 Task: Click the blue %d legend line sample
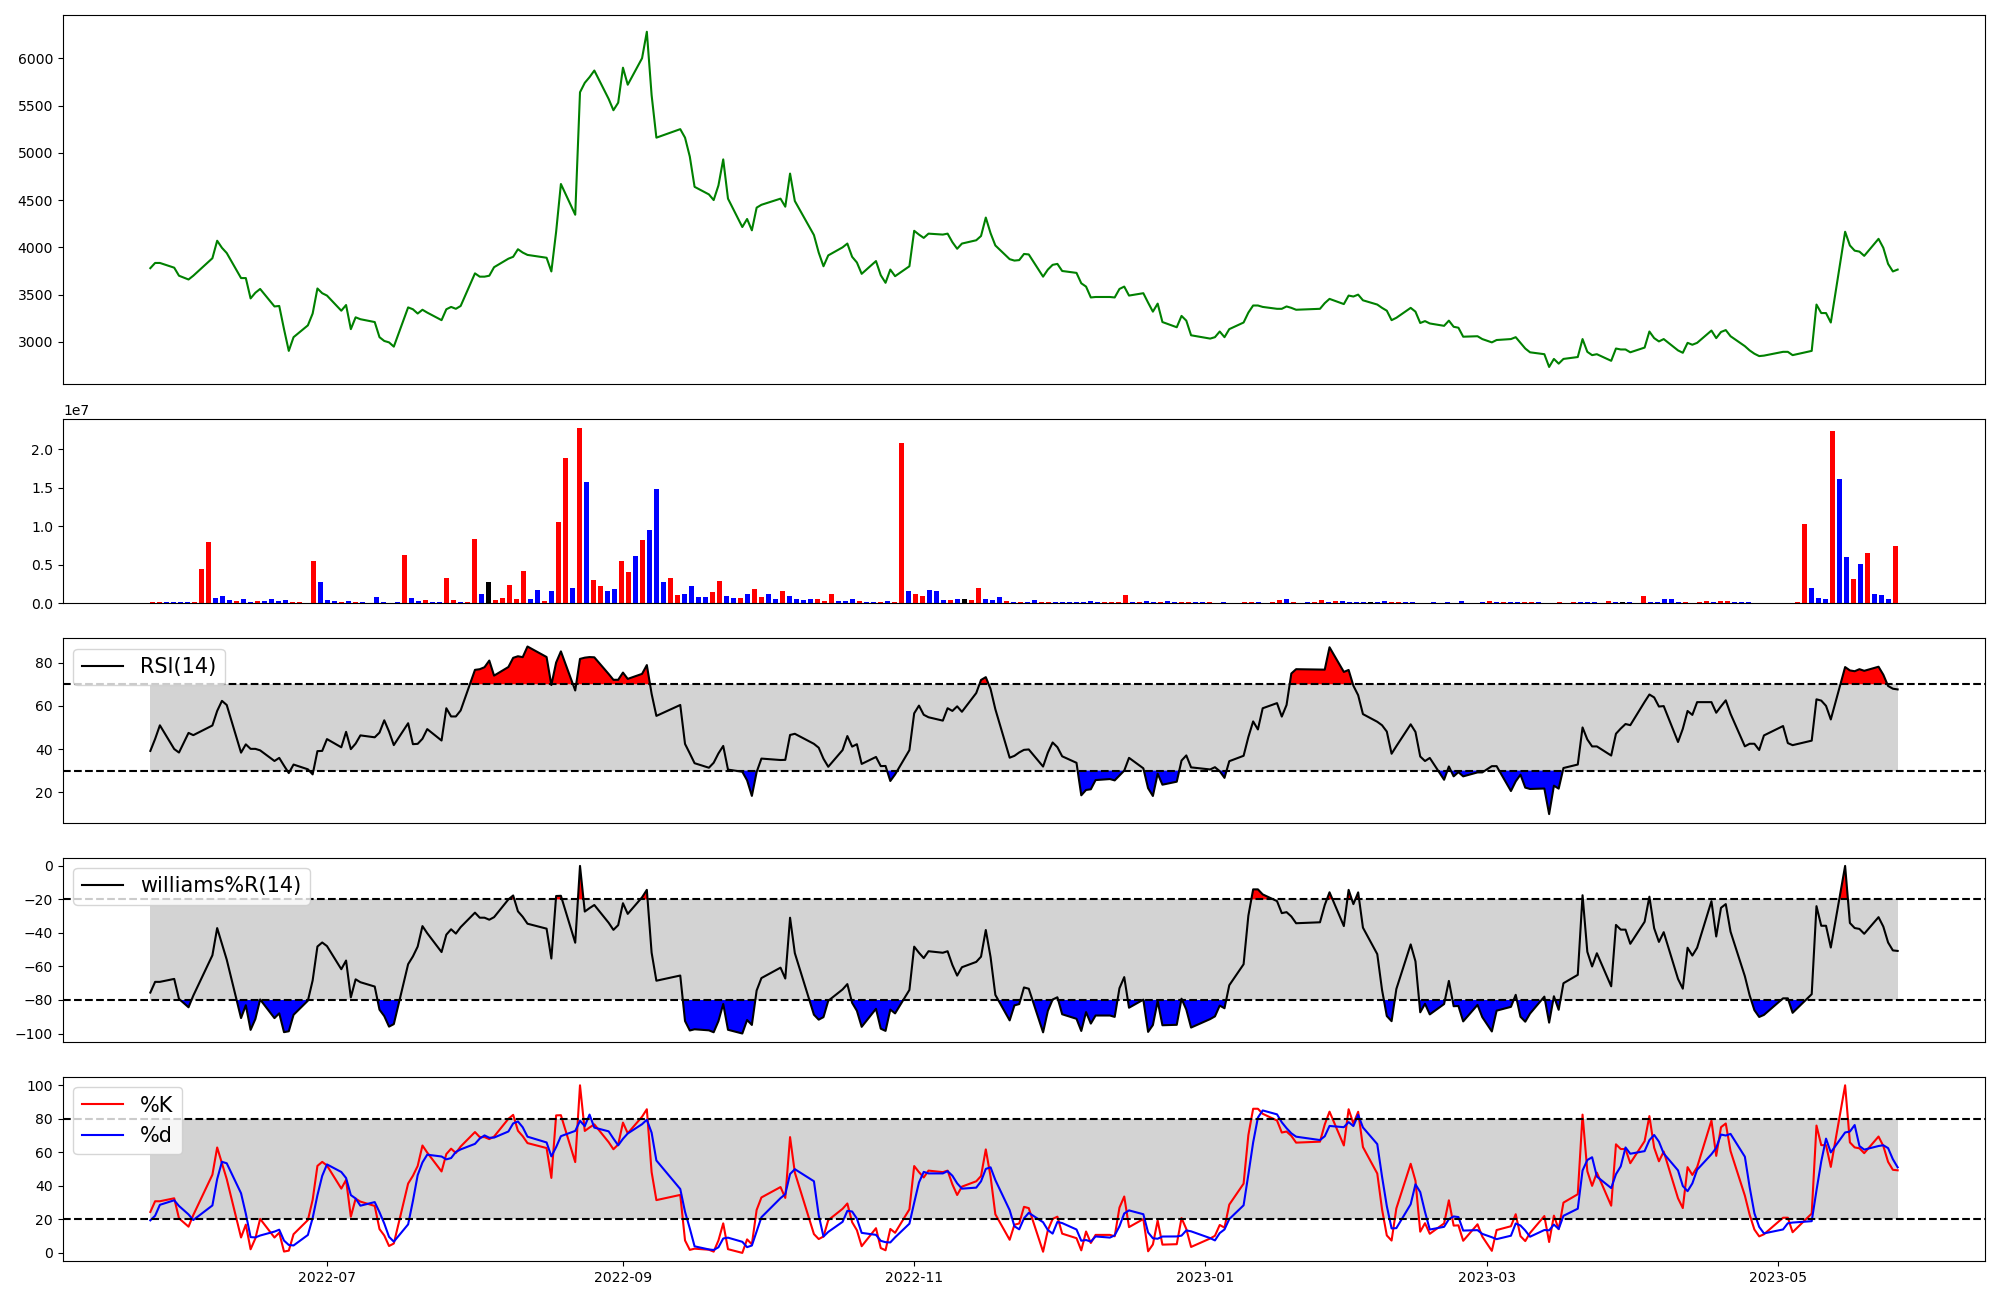coord(102,1135)
